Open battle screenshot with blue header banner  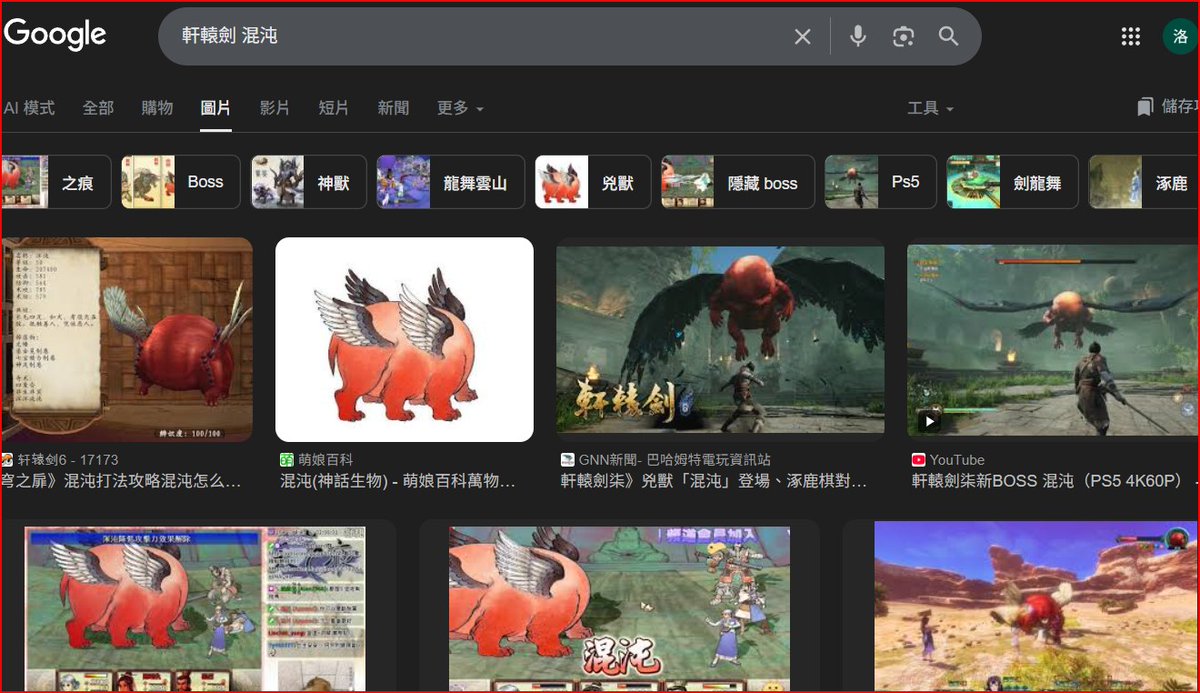click(195, 609)
